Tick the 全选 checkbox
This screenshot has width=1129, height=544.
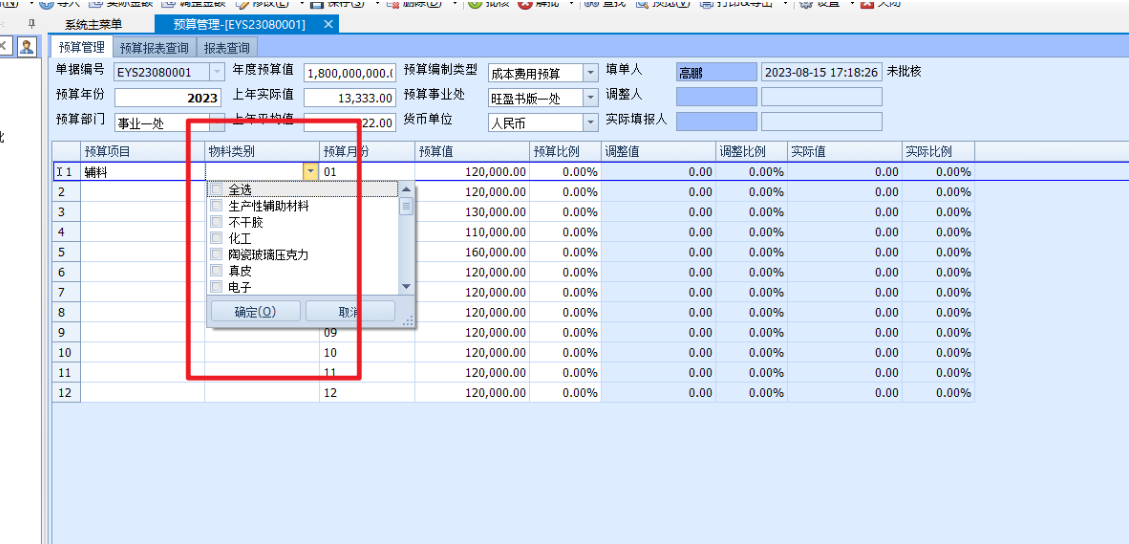(216, 190)
